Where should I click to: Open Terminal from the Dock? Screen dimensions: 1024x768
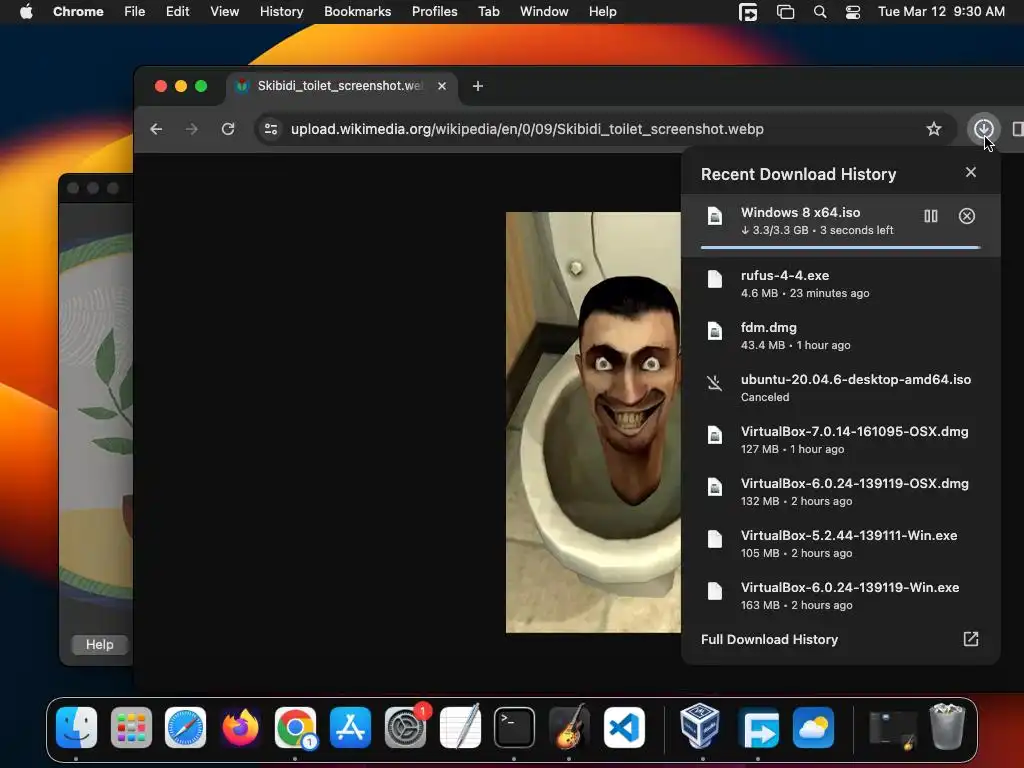(x=514, y=727)
